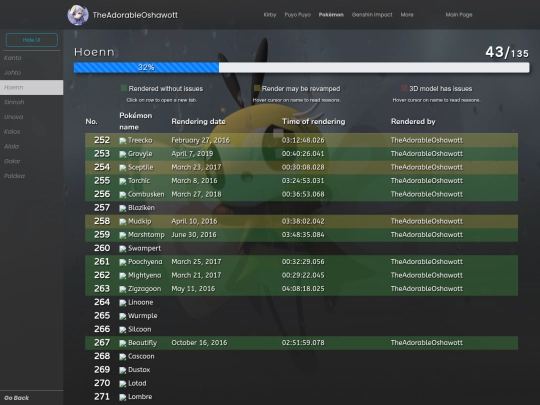The height and width of the screenshot is (405, 540).
Task: Click Sceptile's image icon
Action: [x=123, y=168]
